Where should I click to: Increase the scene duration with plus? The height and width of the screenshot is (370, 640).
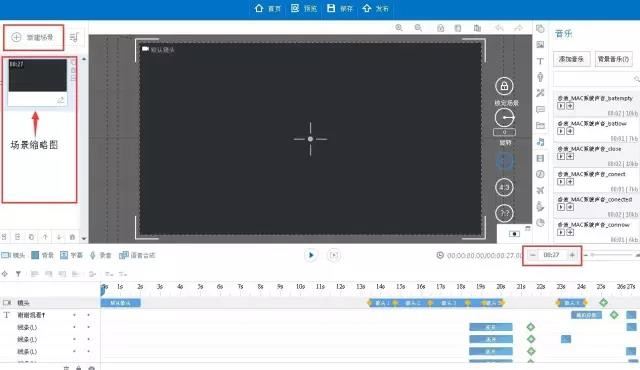572,255
